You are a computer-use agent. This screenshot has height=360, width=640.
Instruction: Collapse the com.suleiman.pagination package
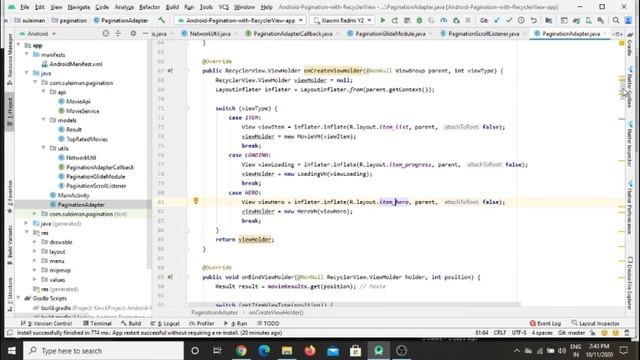click(35, 83)
